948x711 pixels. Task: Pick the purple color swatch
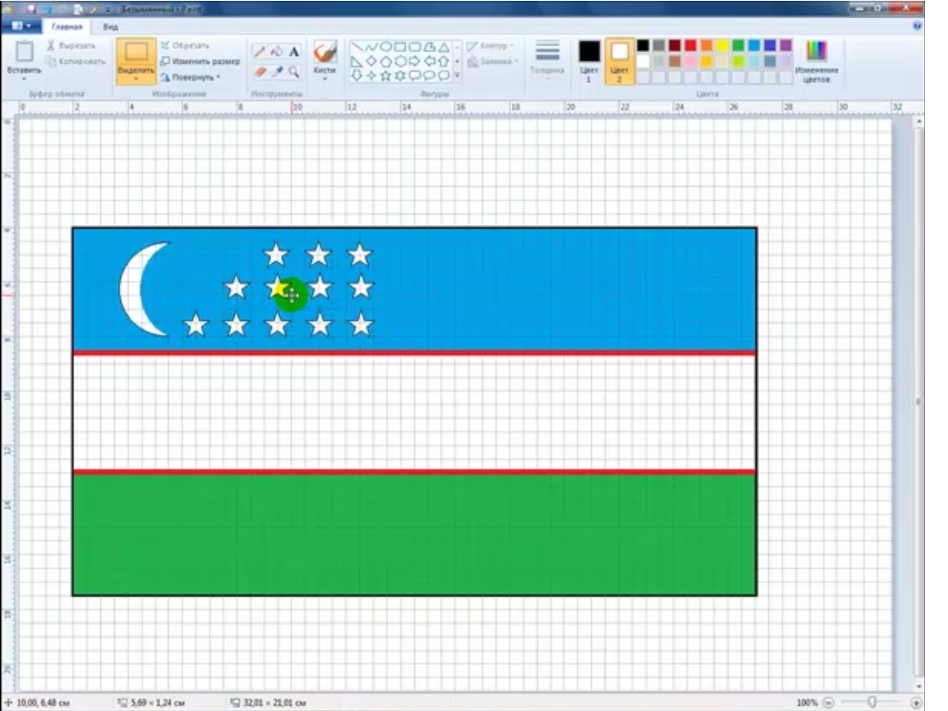785,45
